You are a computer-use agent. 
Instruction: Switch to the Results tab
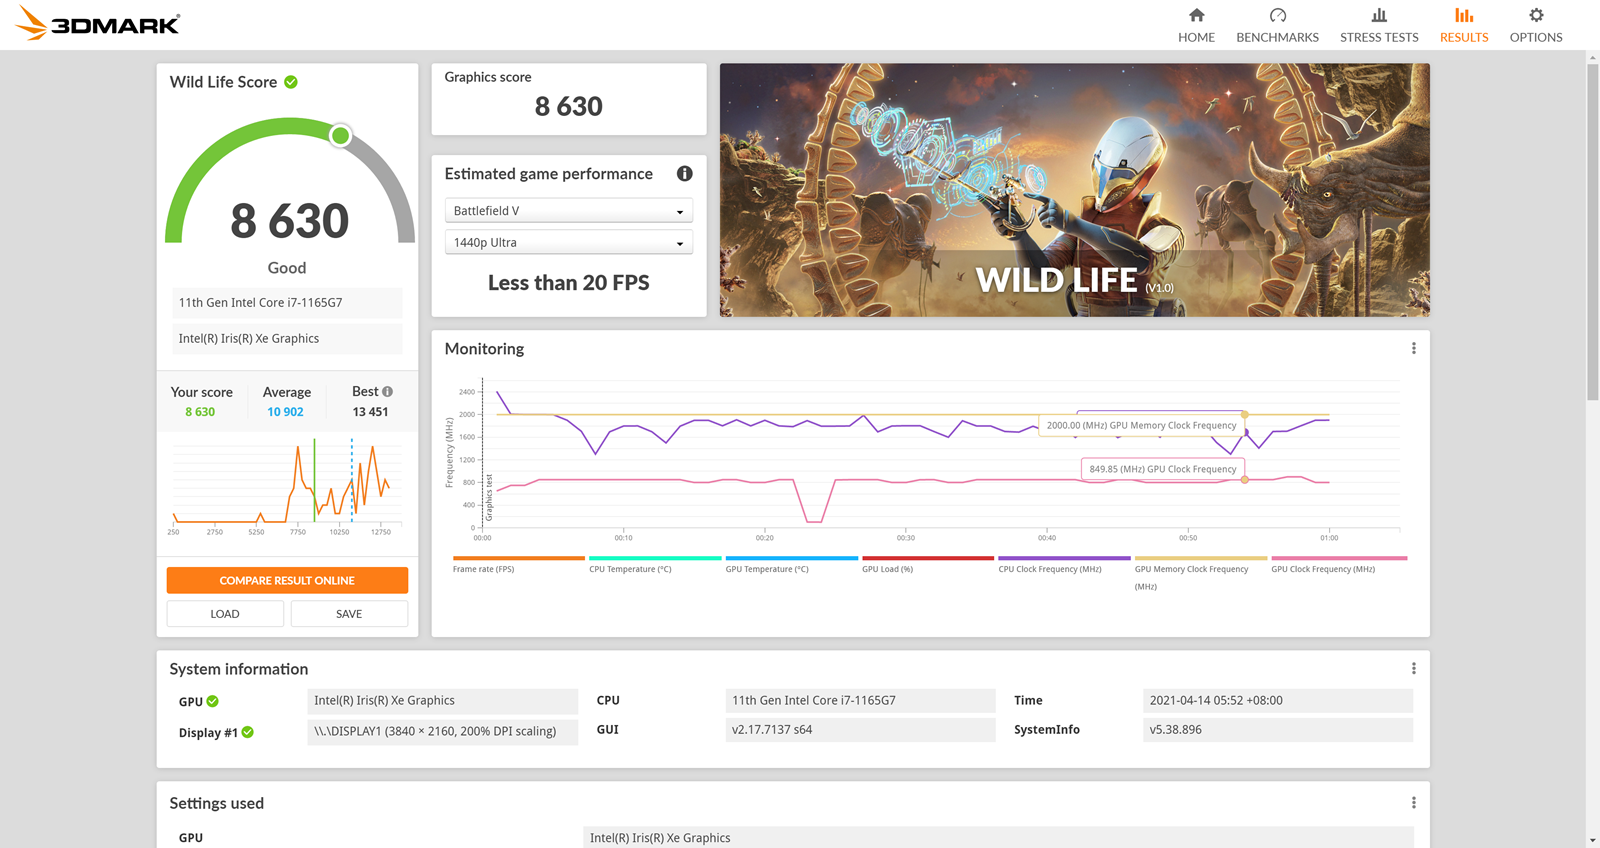(1464, 25)
